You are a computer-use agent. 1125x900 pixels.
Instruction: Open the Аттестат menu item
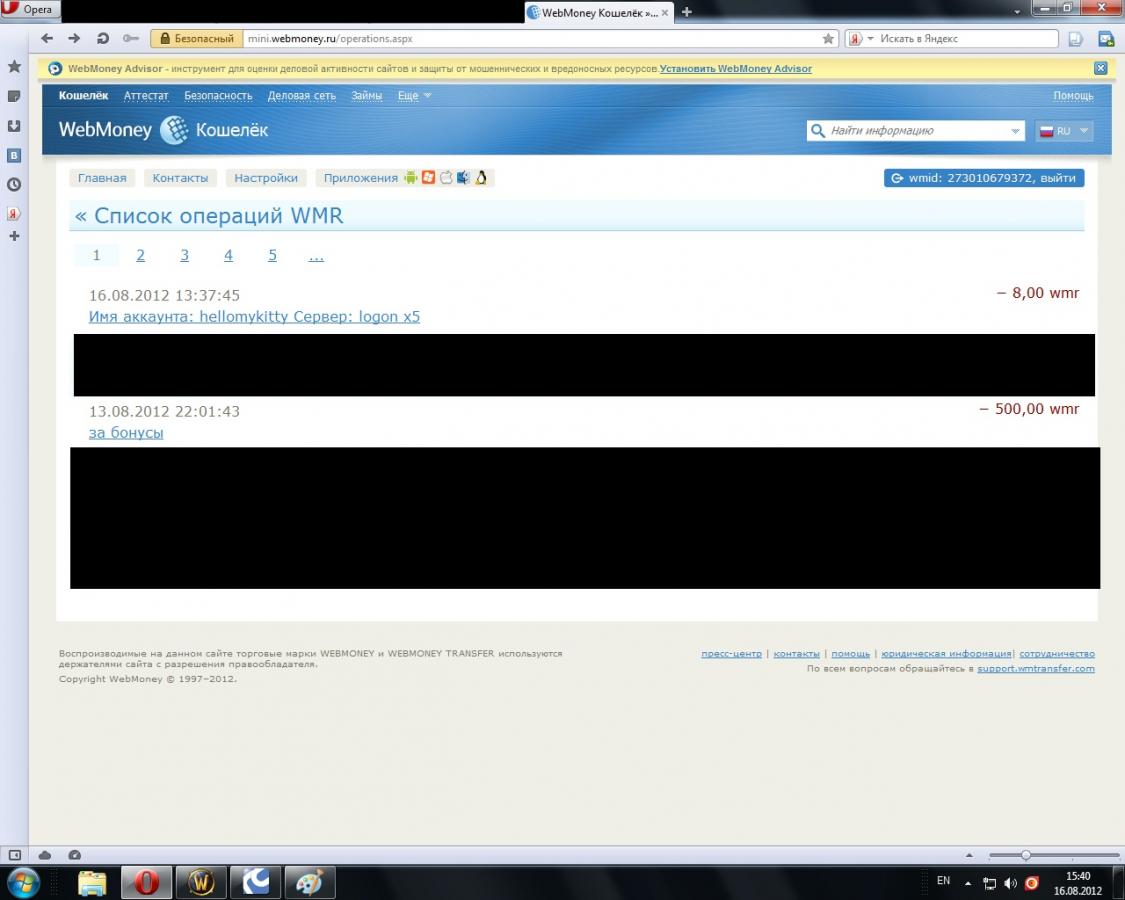[146, 96]
